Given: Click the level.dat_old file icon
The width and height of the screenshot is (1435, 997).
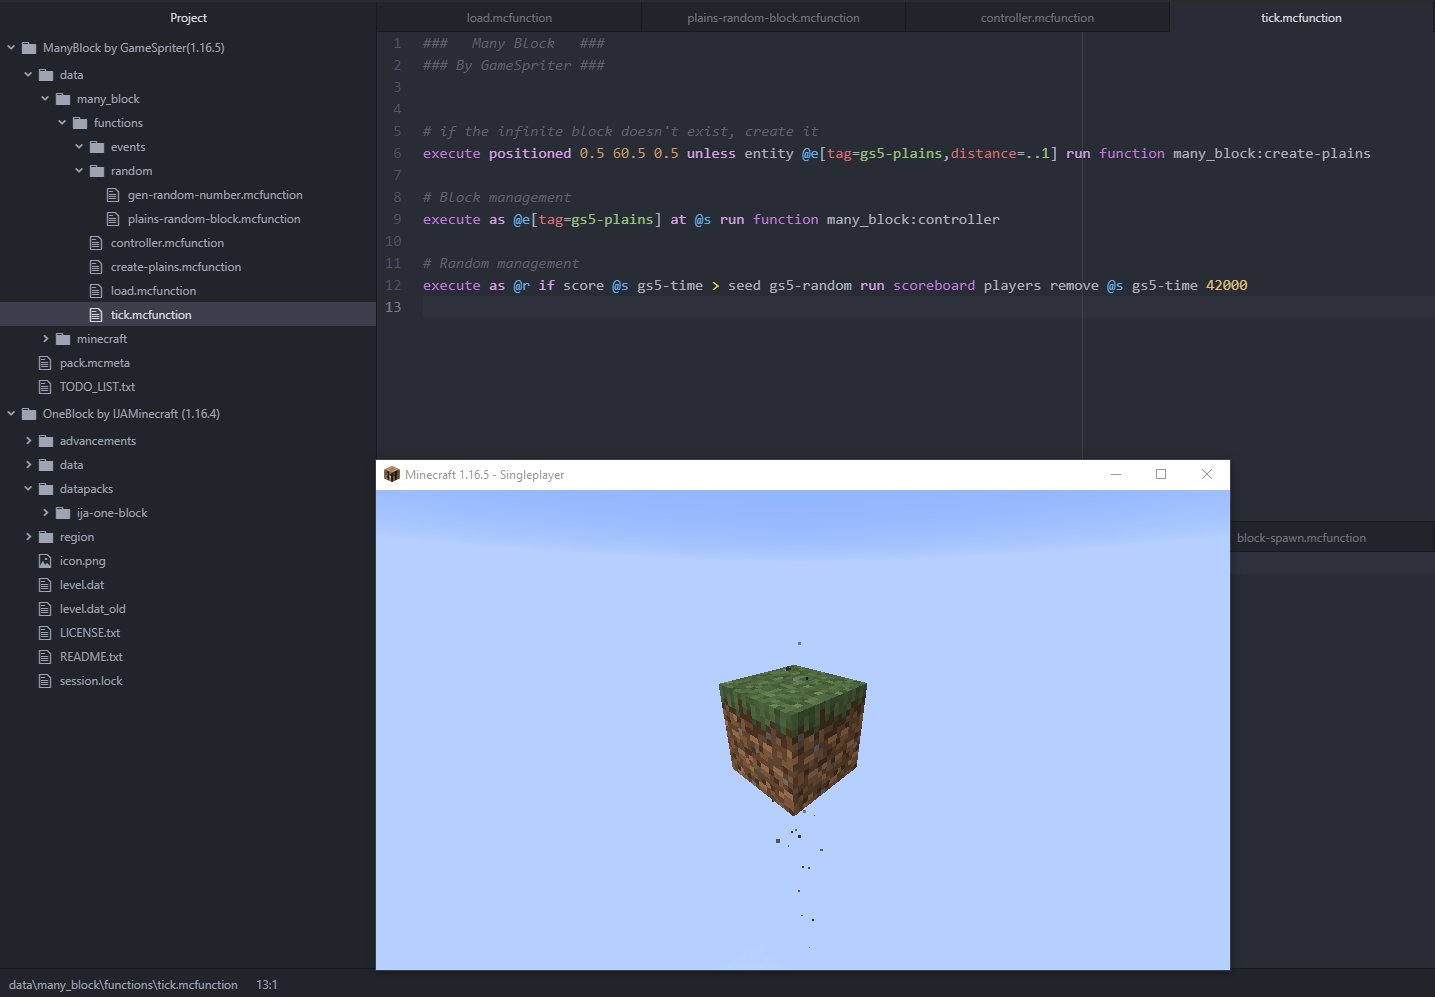Looking at the screenshot, I should (44, 609).
